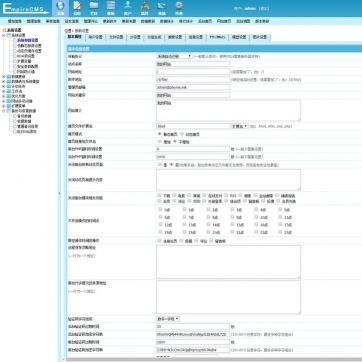This screenshot has width=362, height=362.
Task: Switch to the 用户设置 tab
Action: 96,37
